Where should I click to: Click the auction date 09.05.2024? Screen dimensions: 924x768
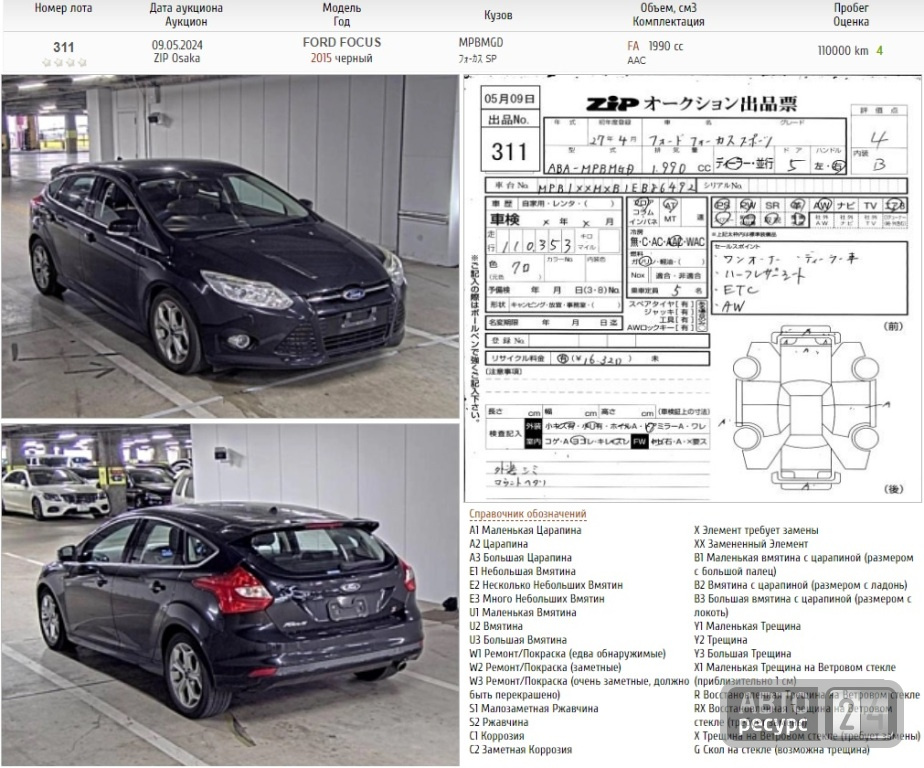[x=177, y=45]
